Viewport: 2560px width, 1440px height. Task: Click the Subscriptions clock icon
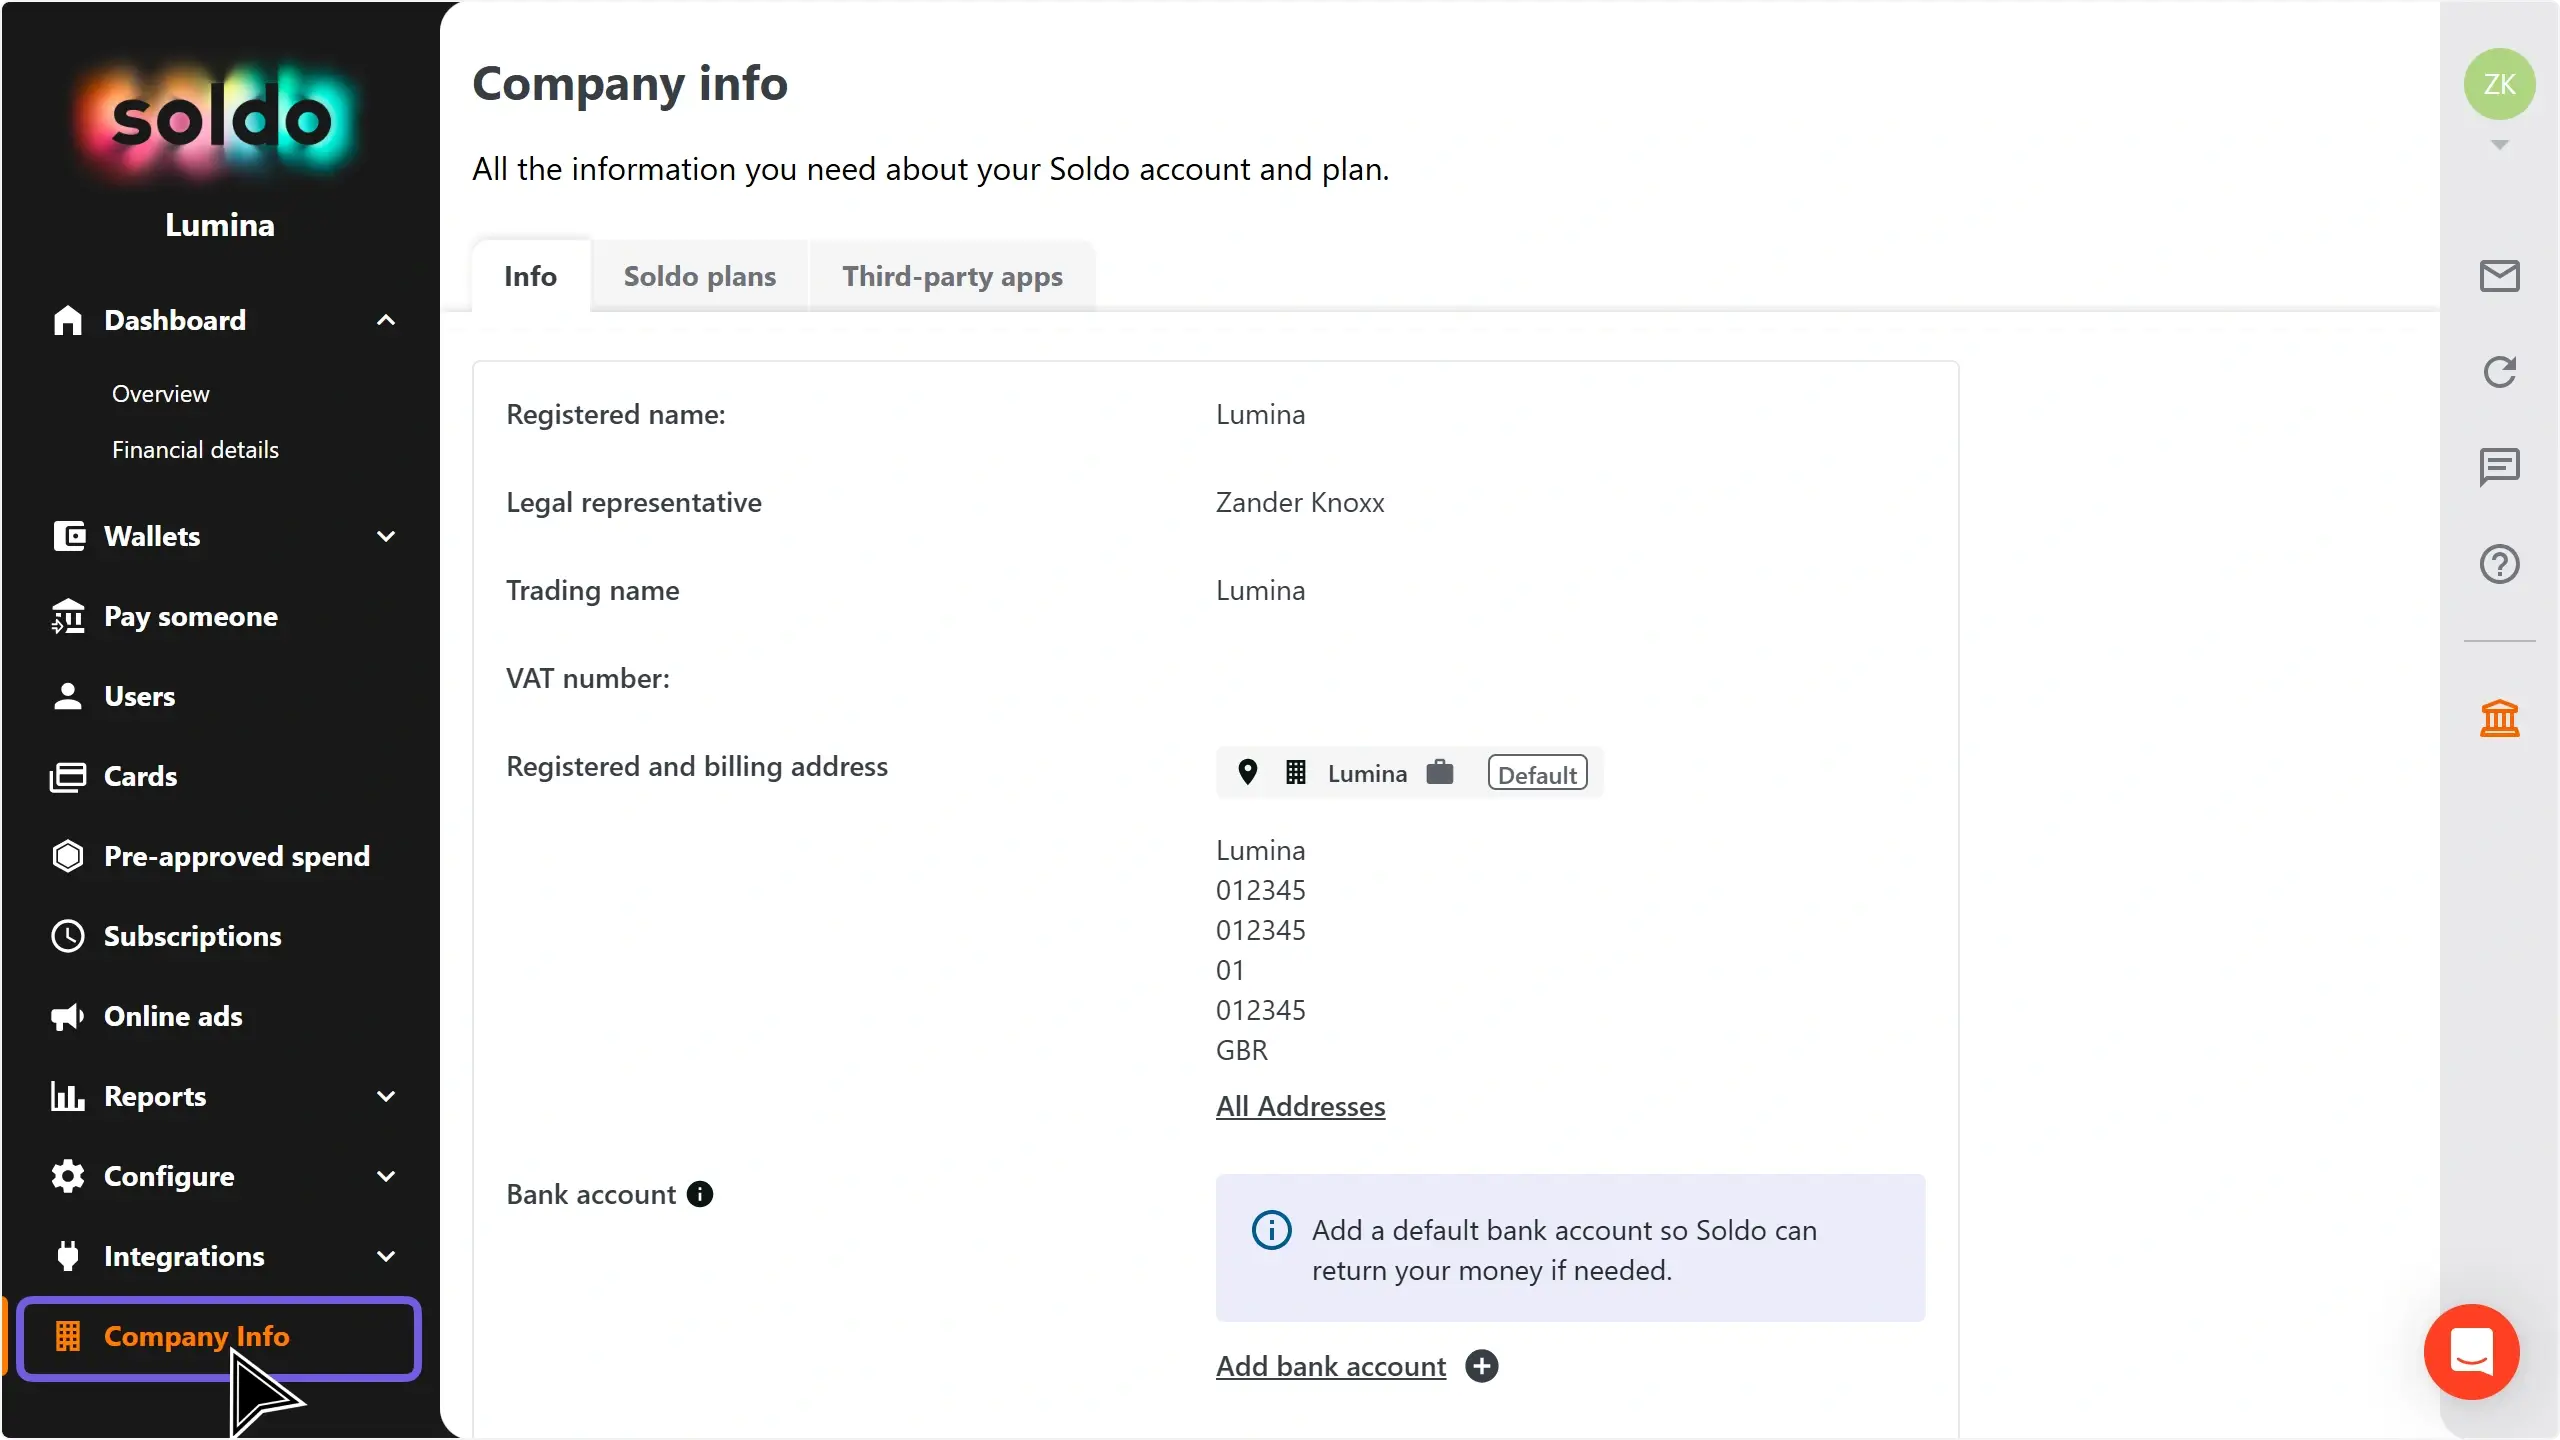point(68,936)
